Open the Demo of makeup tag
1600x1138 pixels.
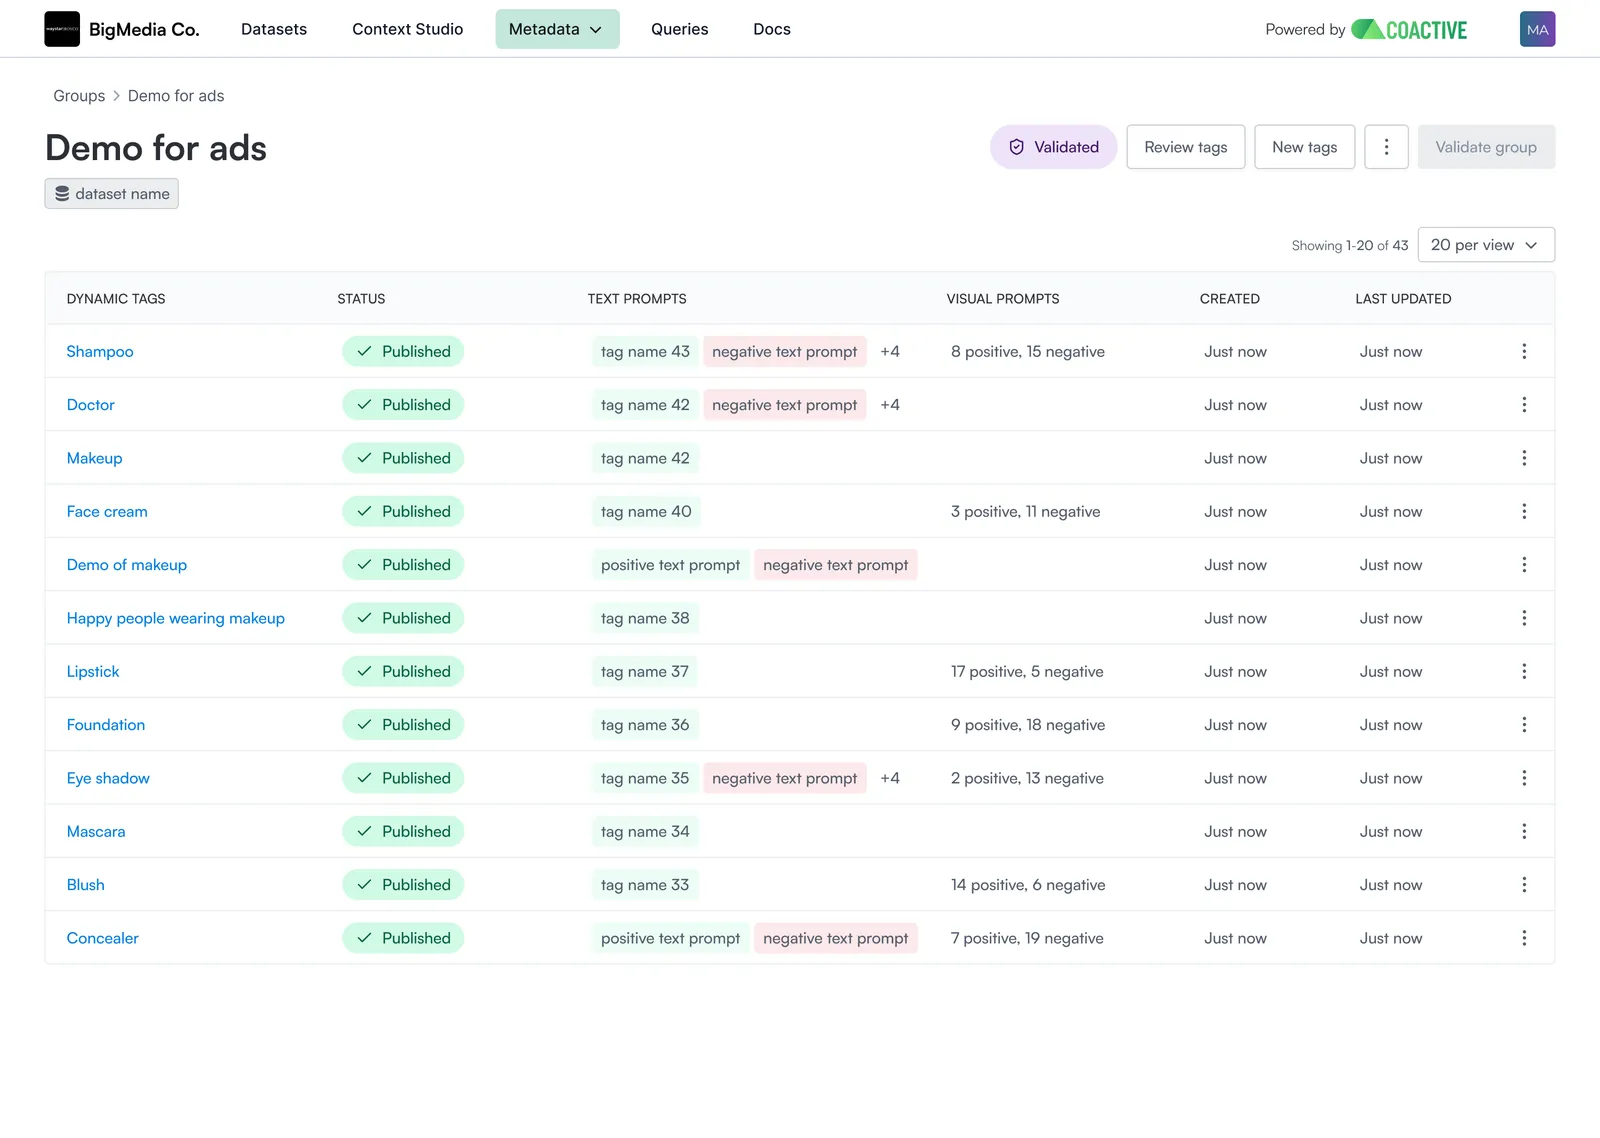click(x=127, y=564)
